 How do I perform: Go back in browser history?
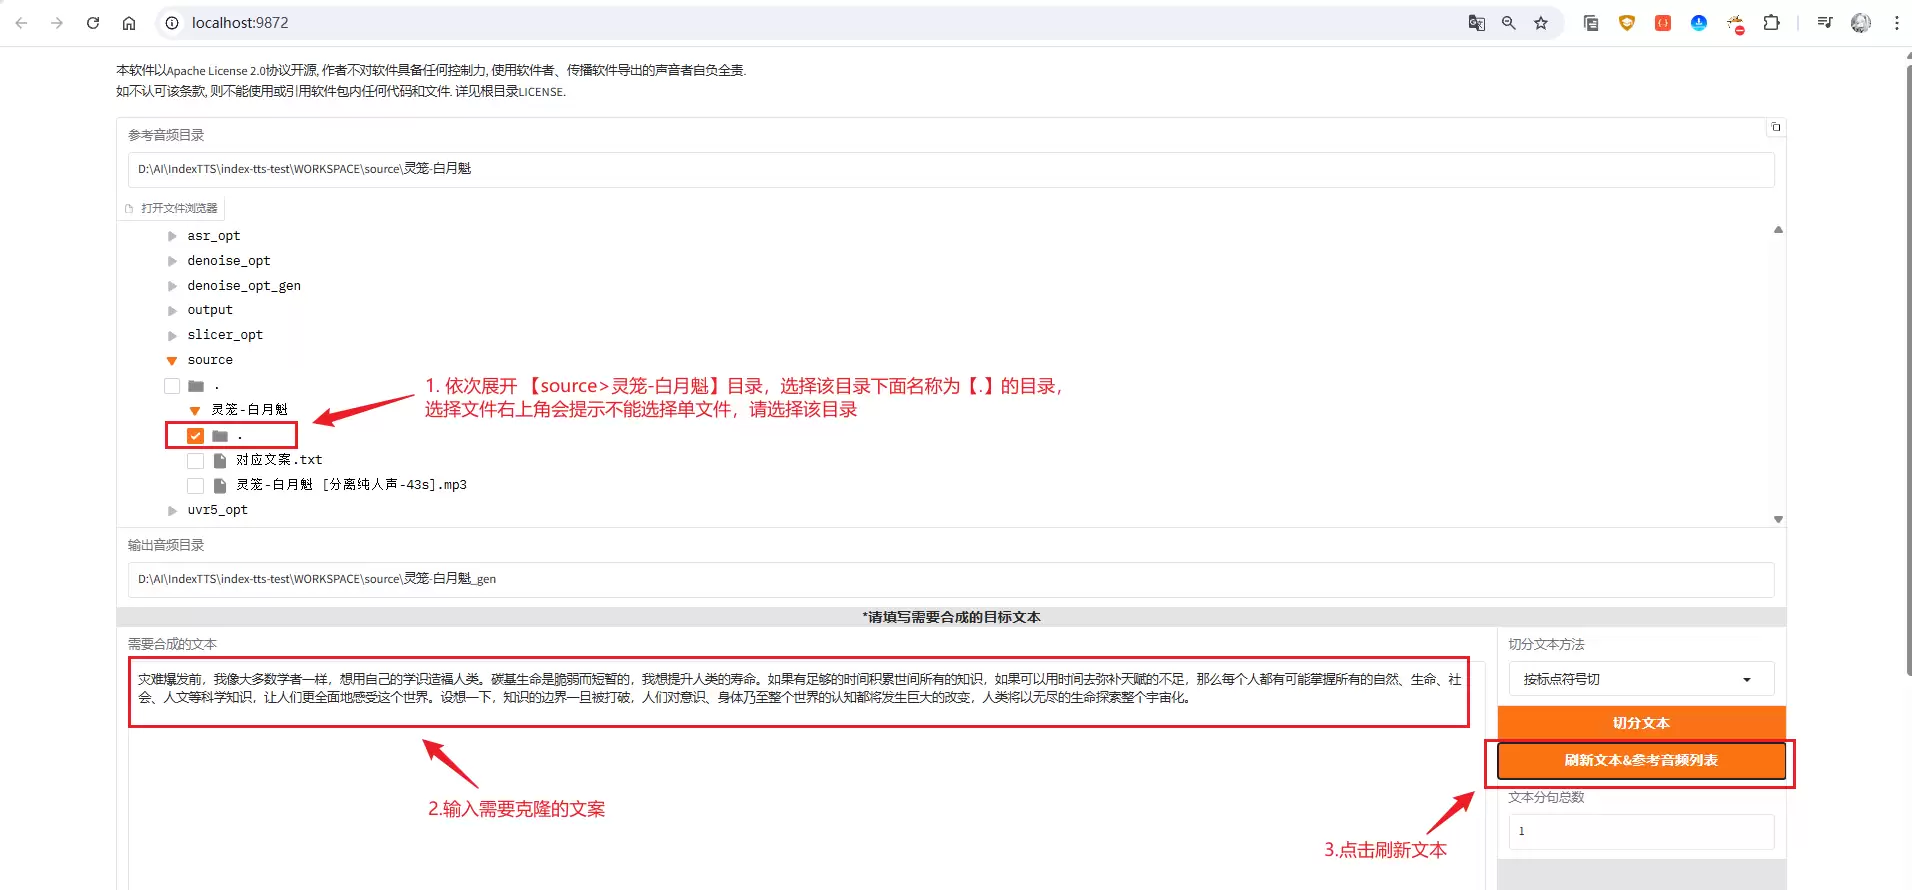pos(21,23)
